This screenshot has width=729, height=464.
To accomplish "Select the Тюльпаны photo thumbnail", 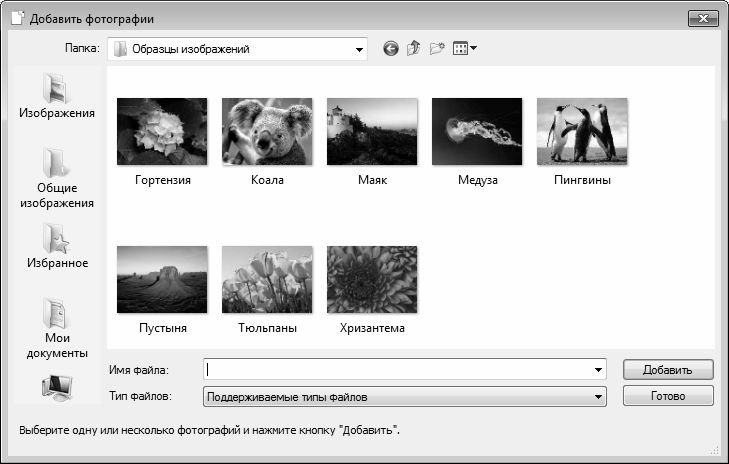I will 267,279.
